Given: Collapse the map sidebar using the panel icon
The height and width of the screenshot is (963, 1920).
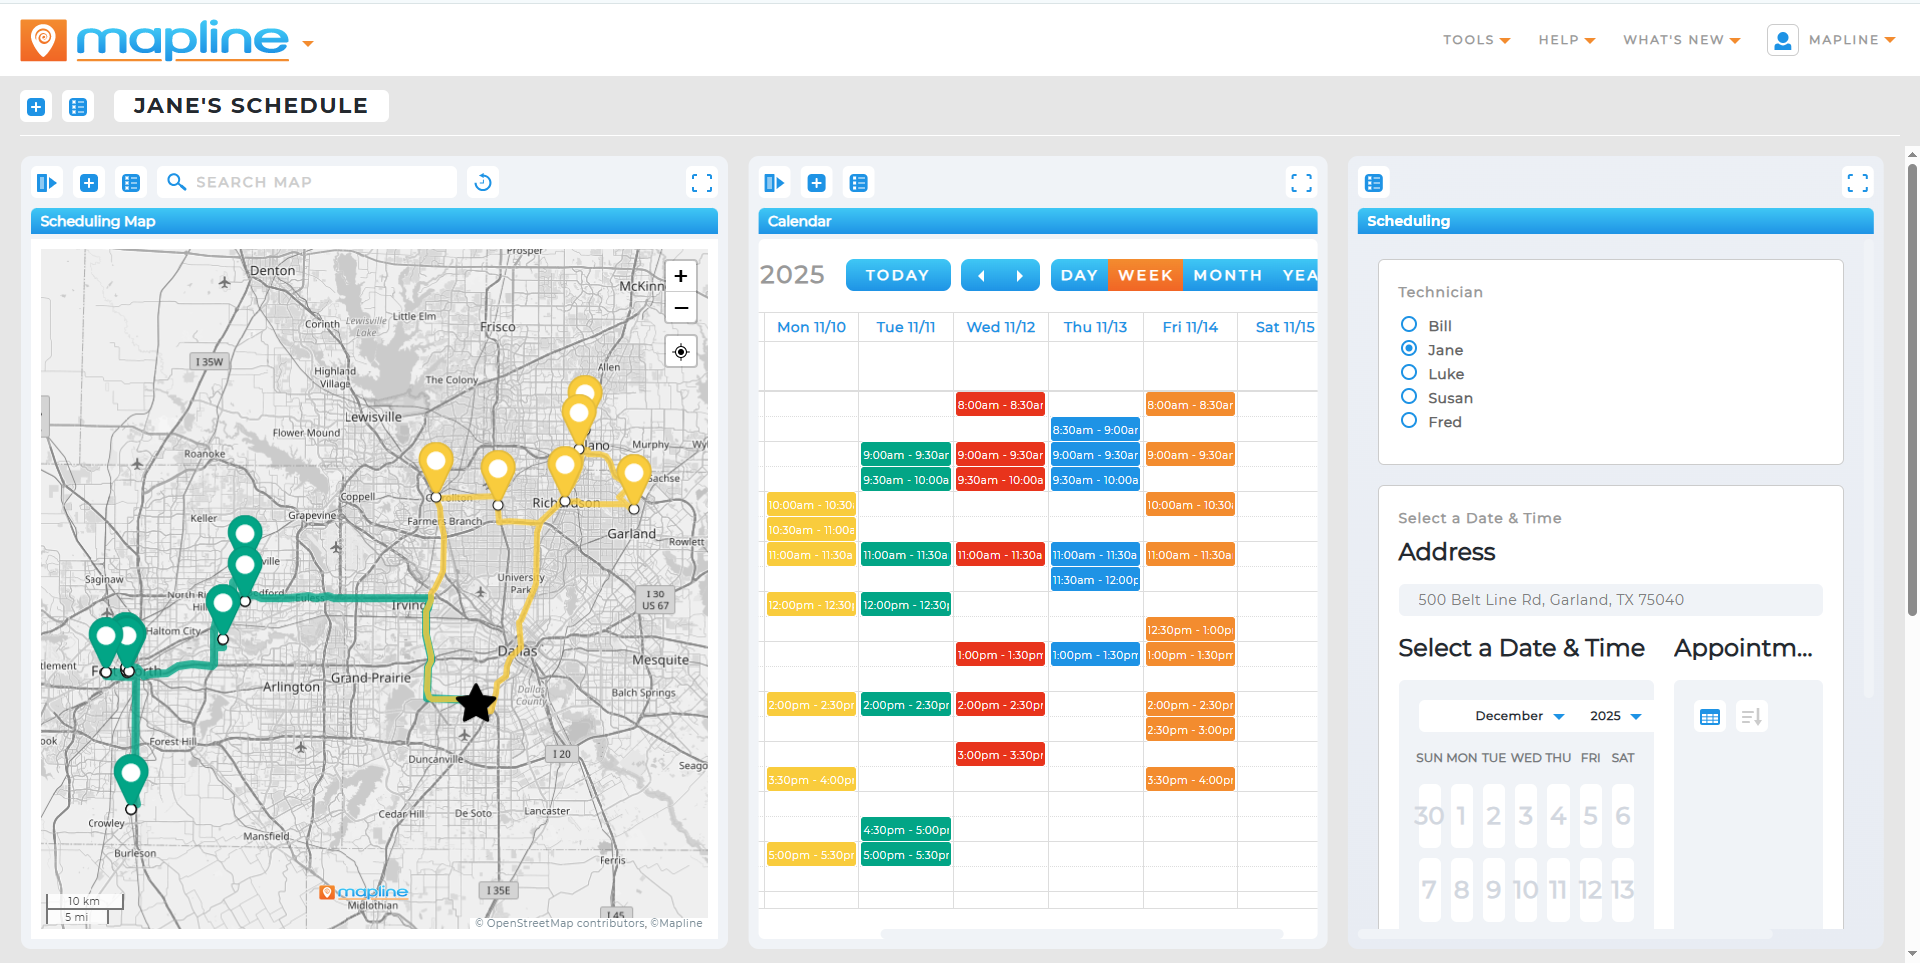Looking at the screenshot, I should click(46, 182).
